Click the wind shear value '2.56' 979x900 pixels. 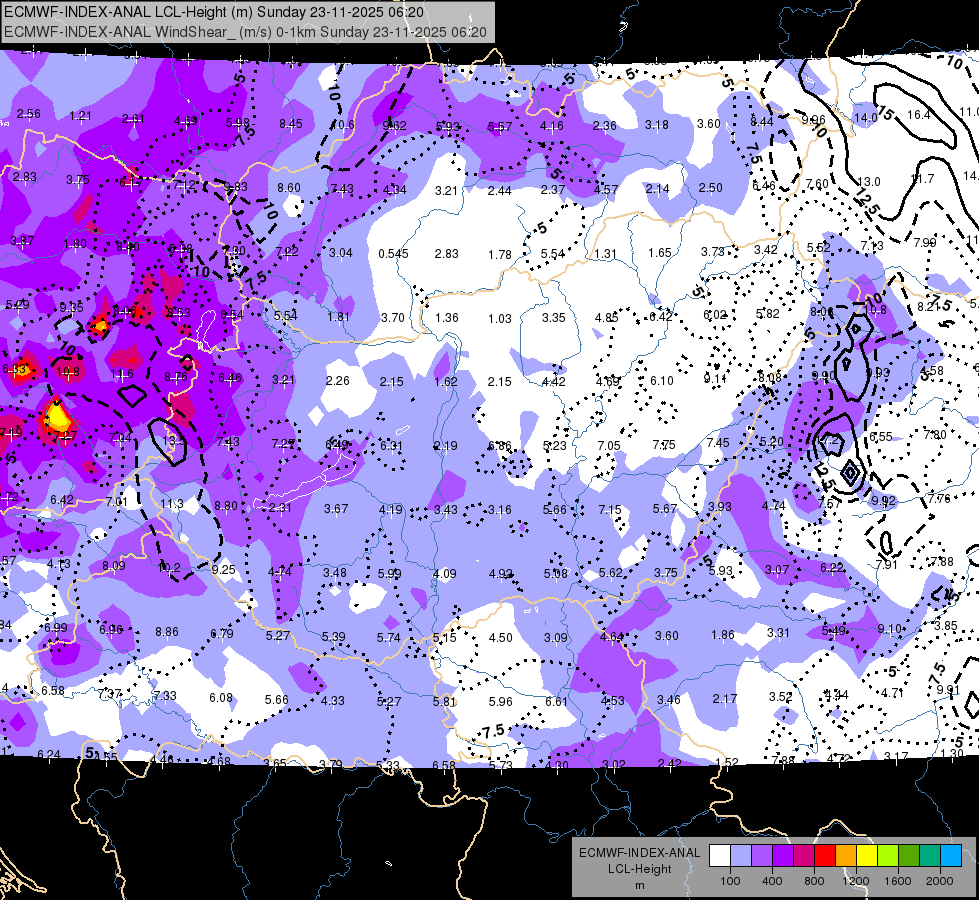(x=29, y=114)
